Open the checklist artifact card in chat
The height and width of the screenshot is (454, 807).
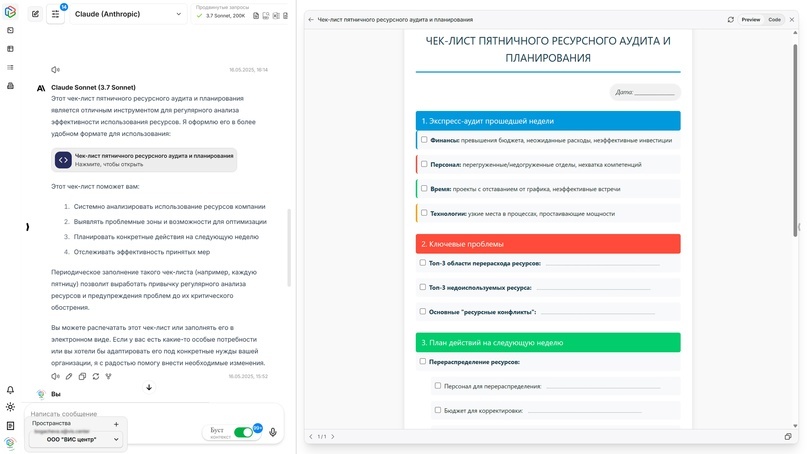click(x=144, y=160)
